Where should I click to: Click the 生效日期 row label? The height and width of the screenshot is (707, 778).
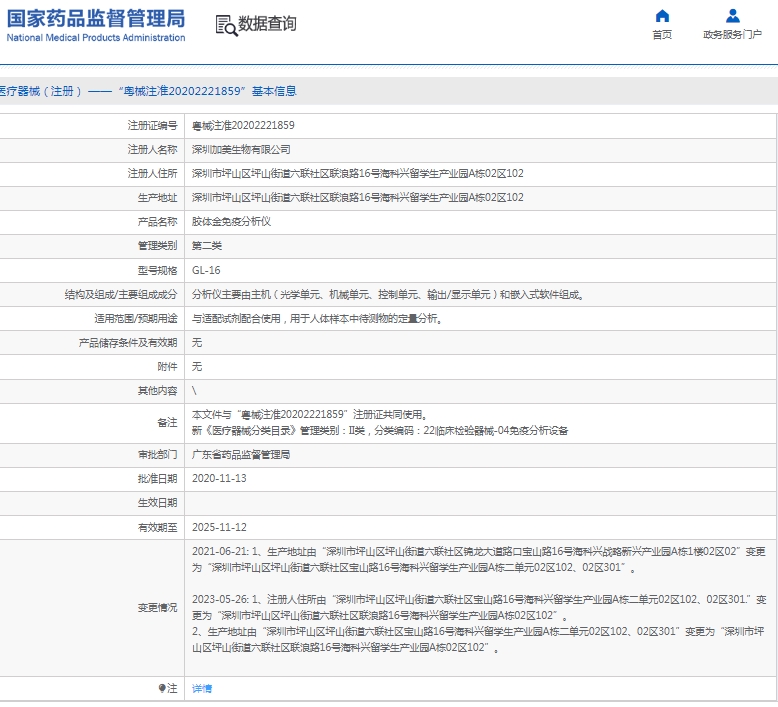coord(157,503)
